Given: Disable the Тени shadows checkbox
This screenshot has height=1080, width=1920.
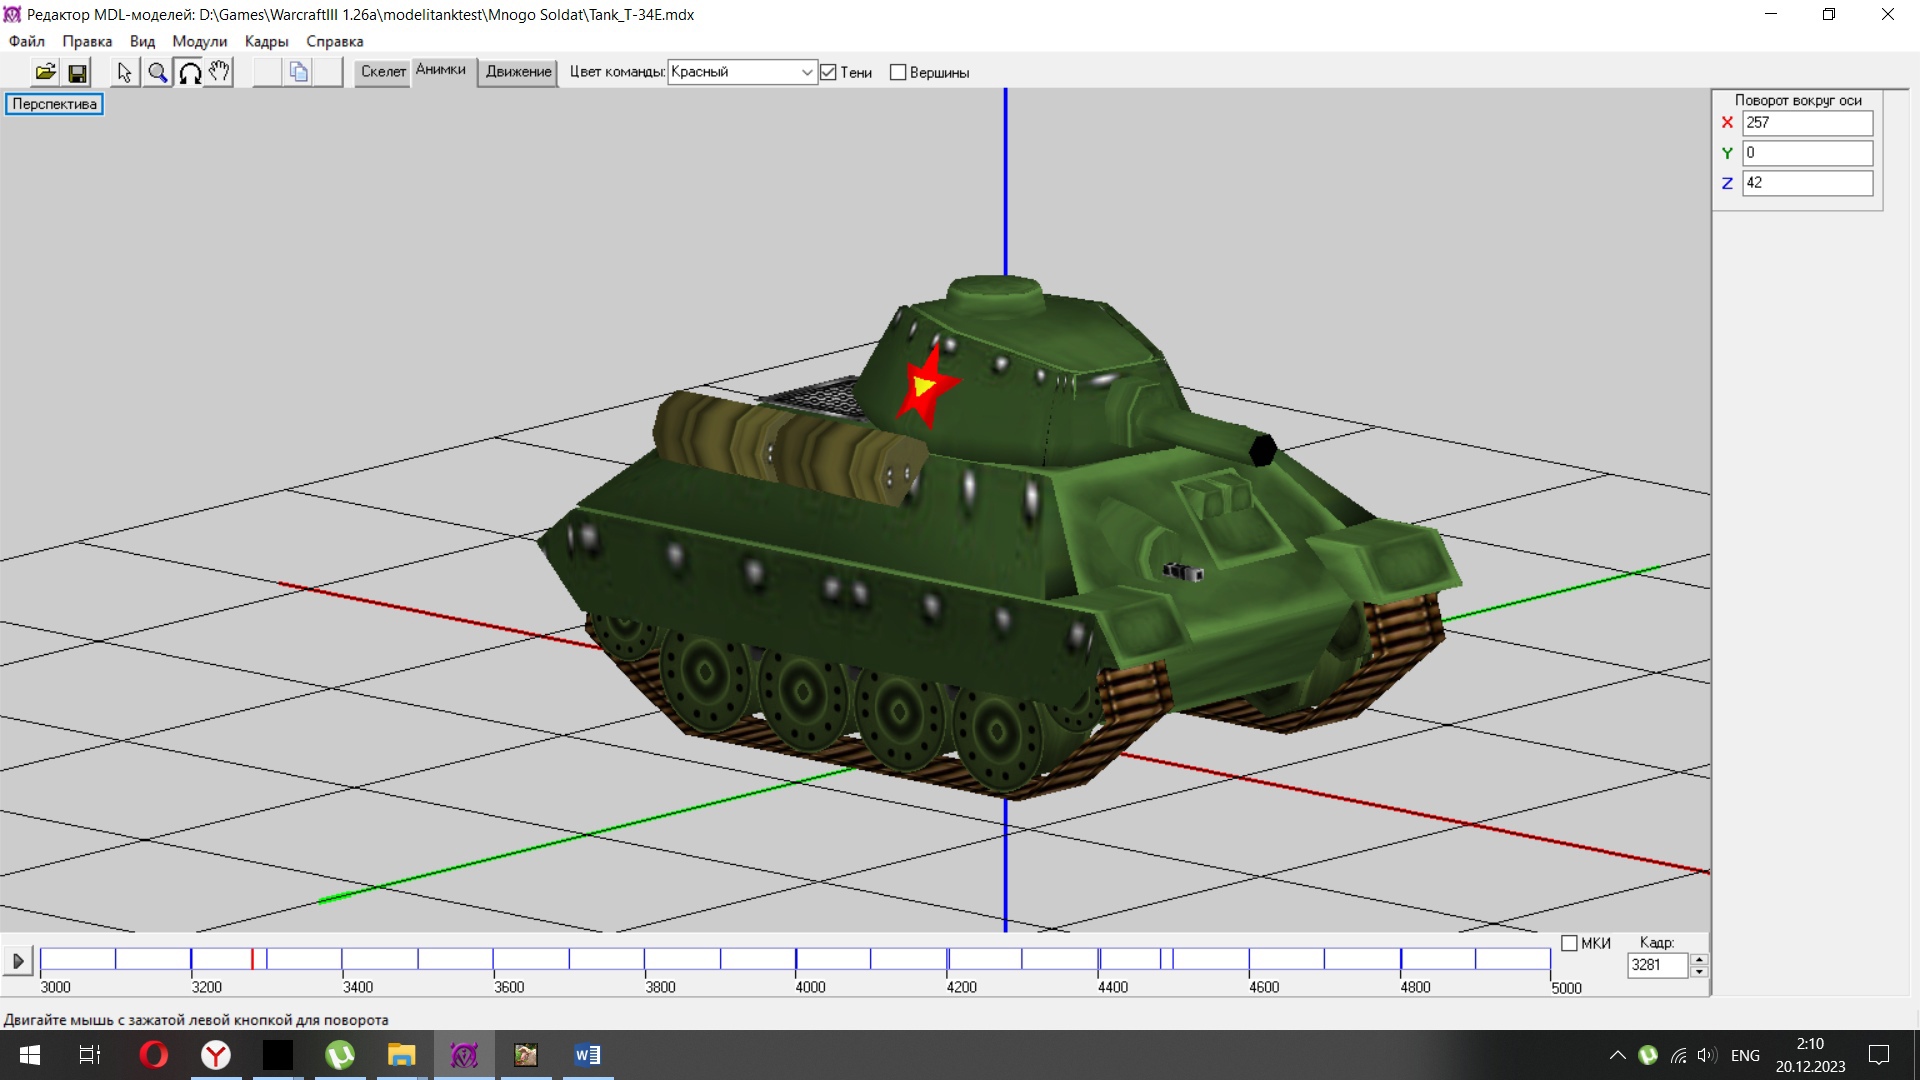Looking at the screenshot, I should coord(828,72).
